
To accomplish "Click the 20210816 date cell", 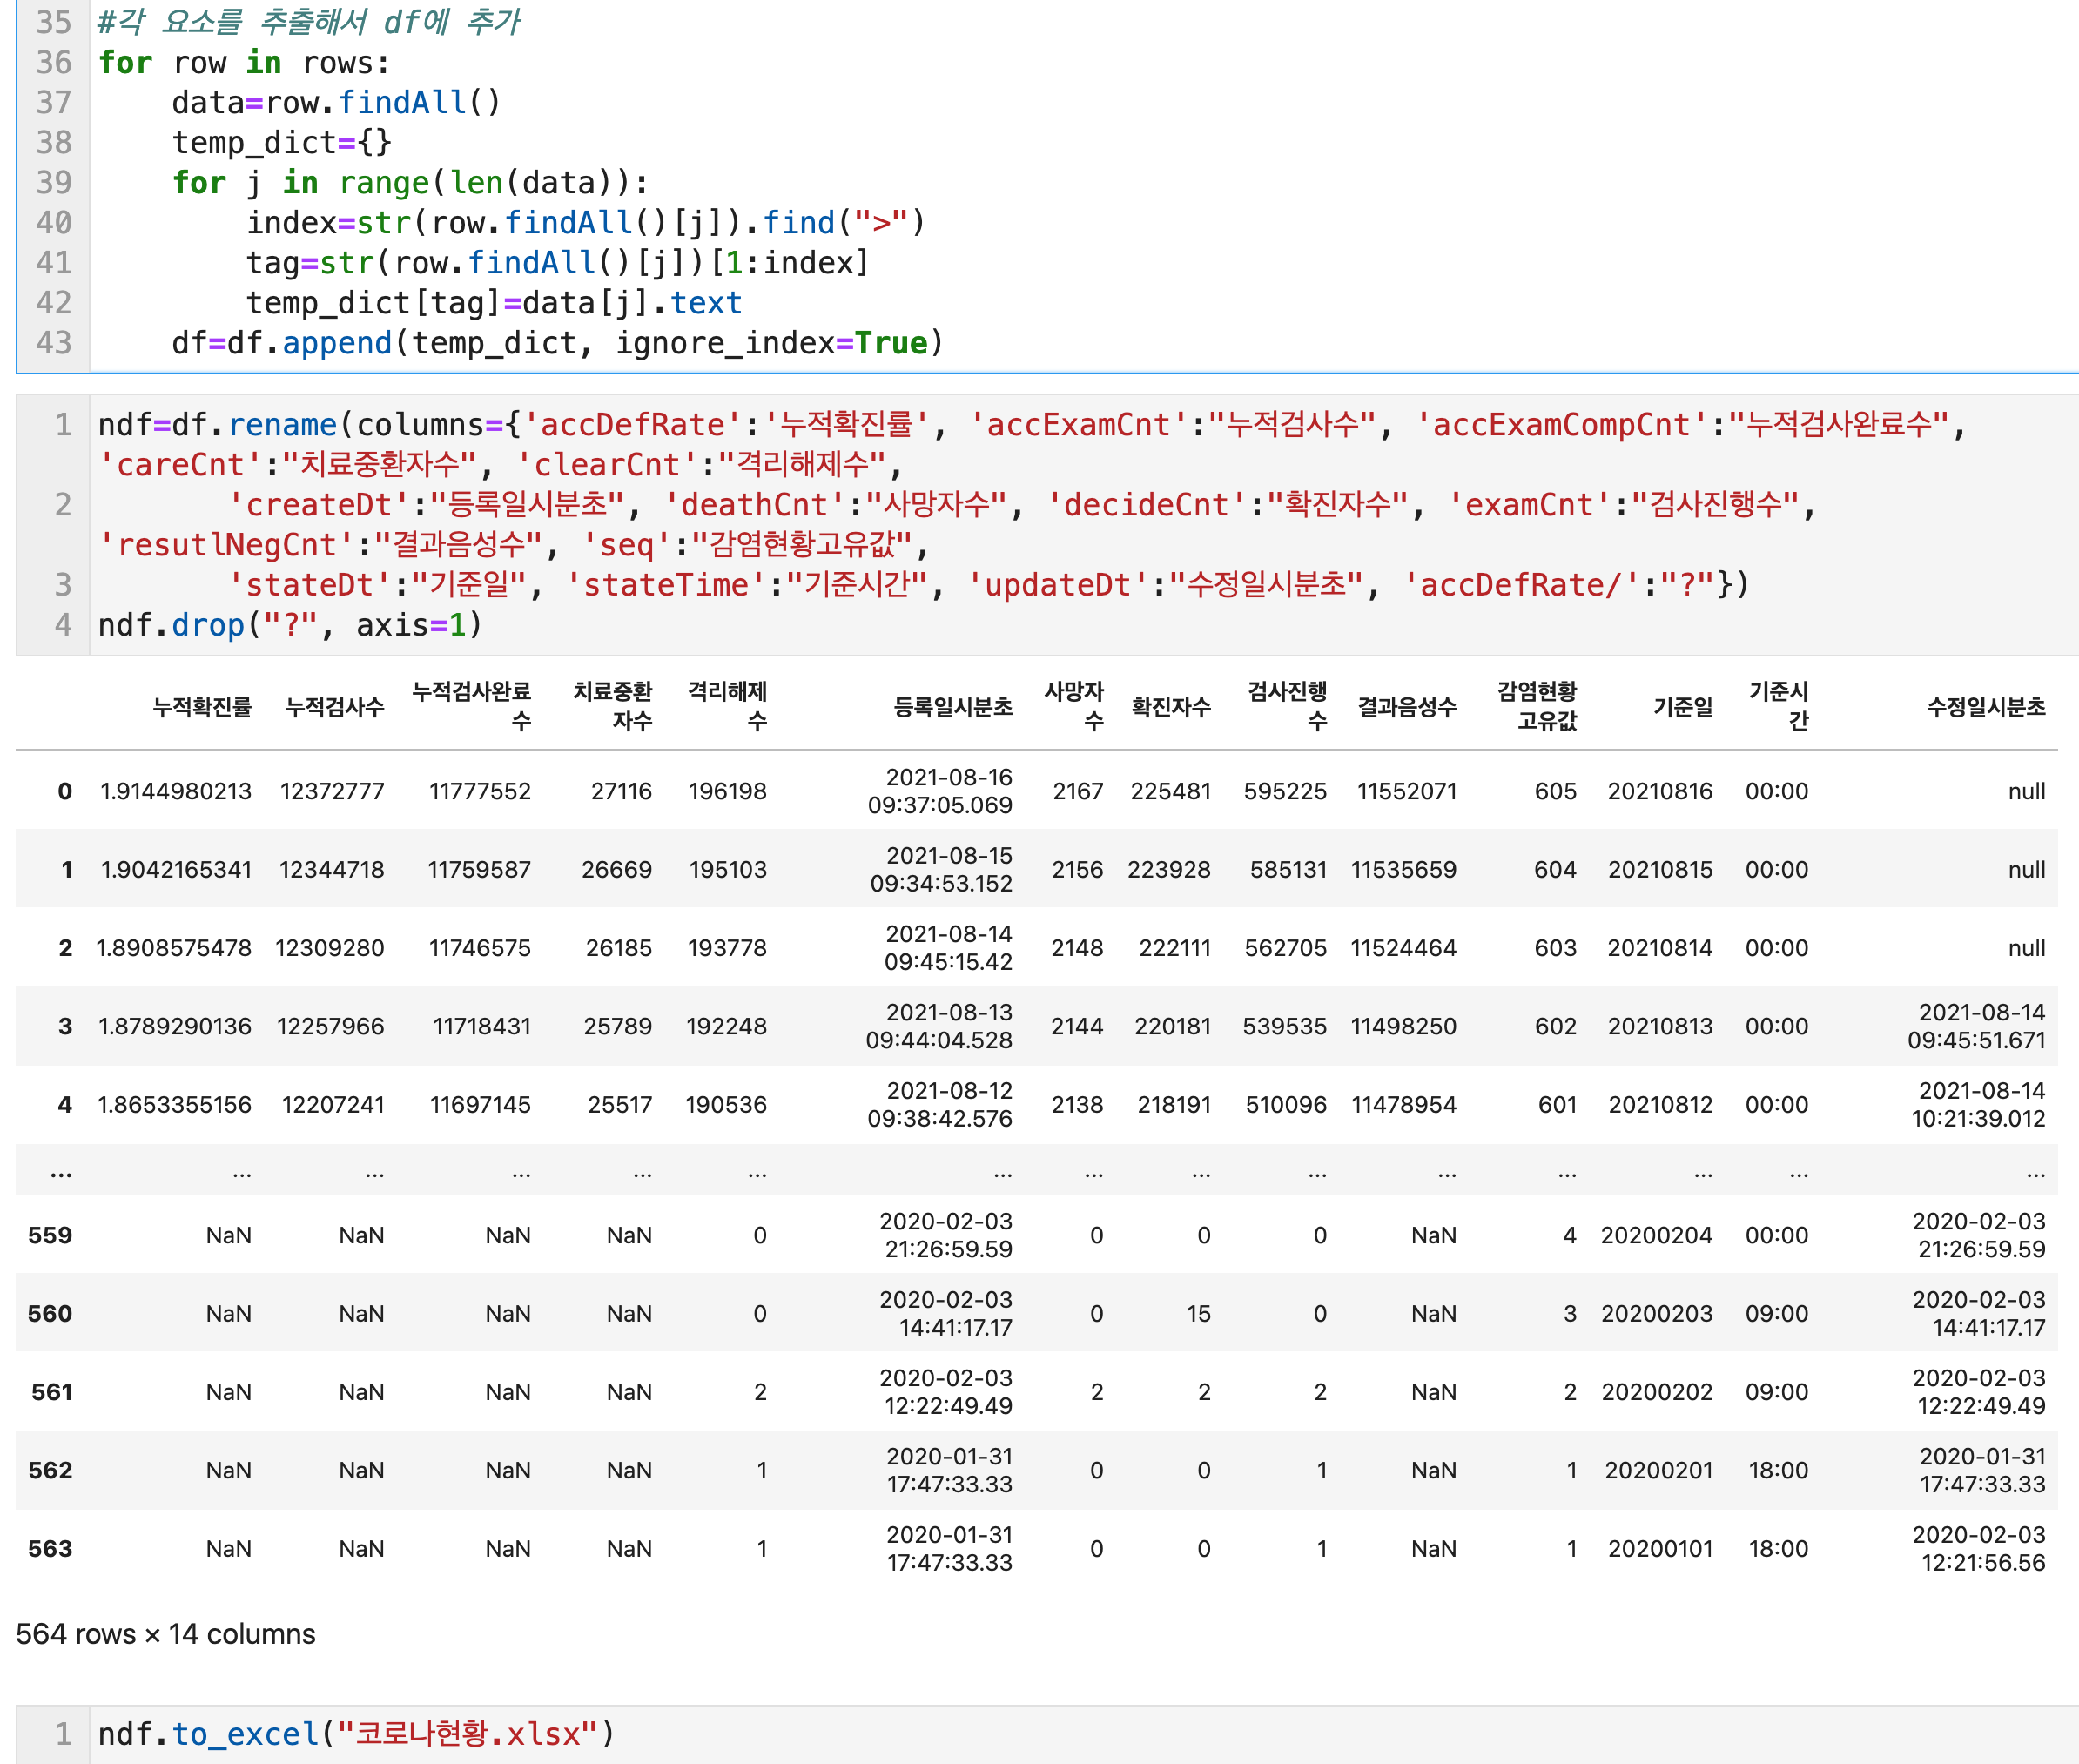I will [1659, 791].
